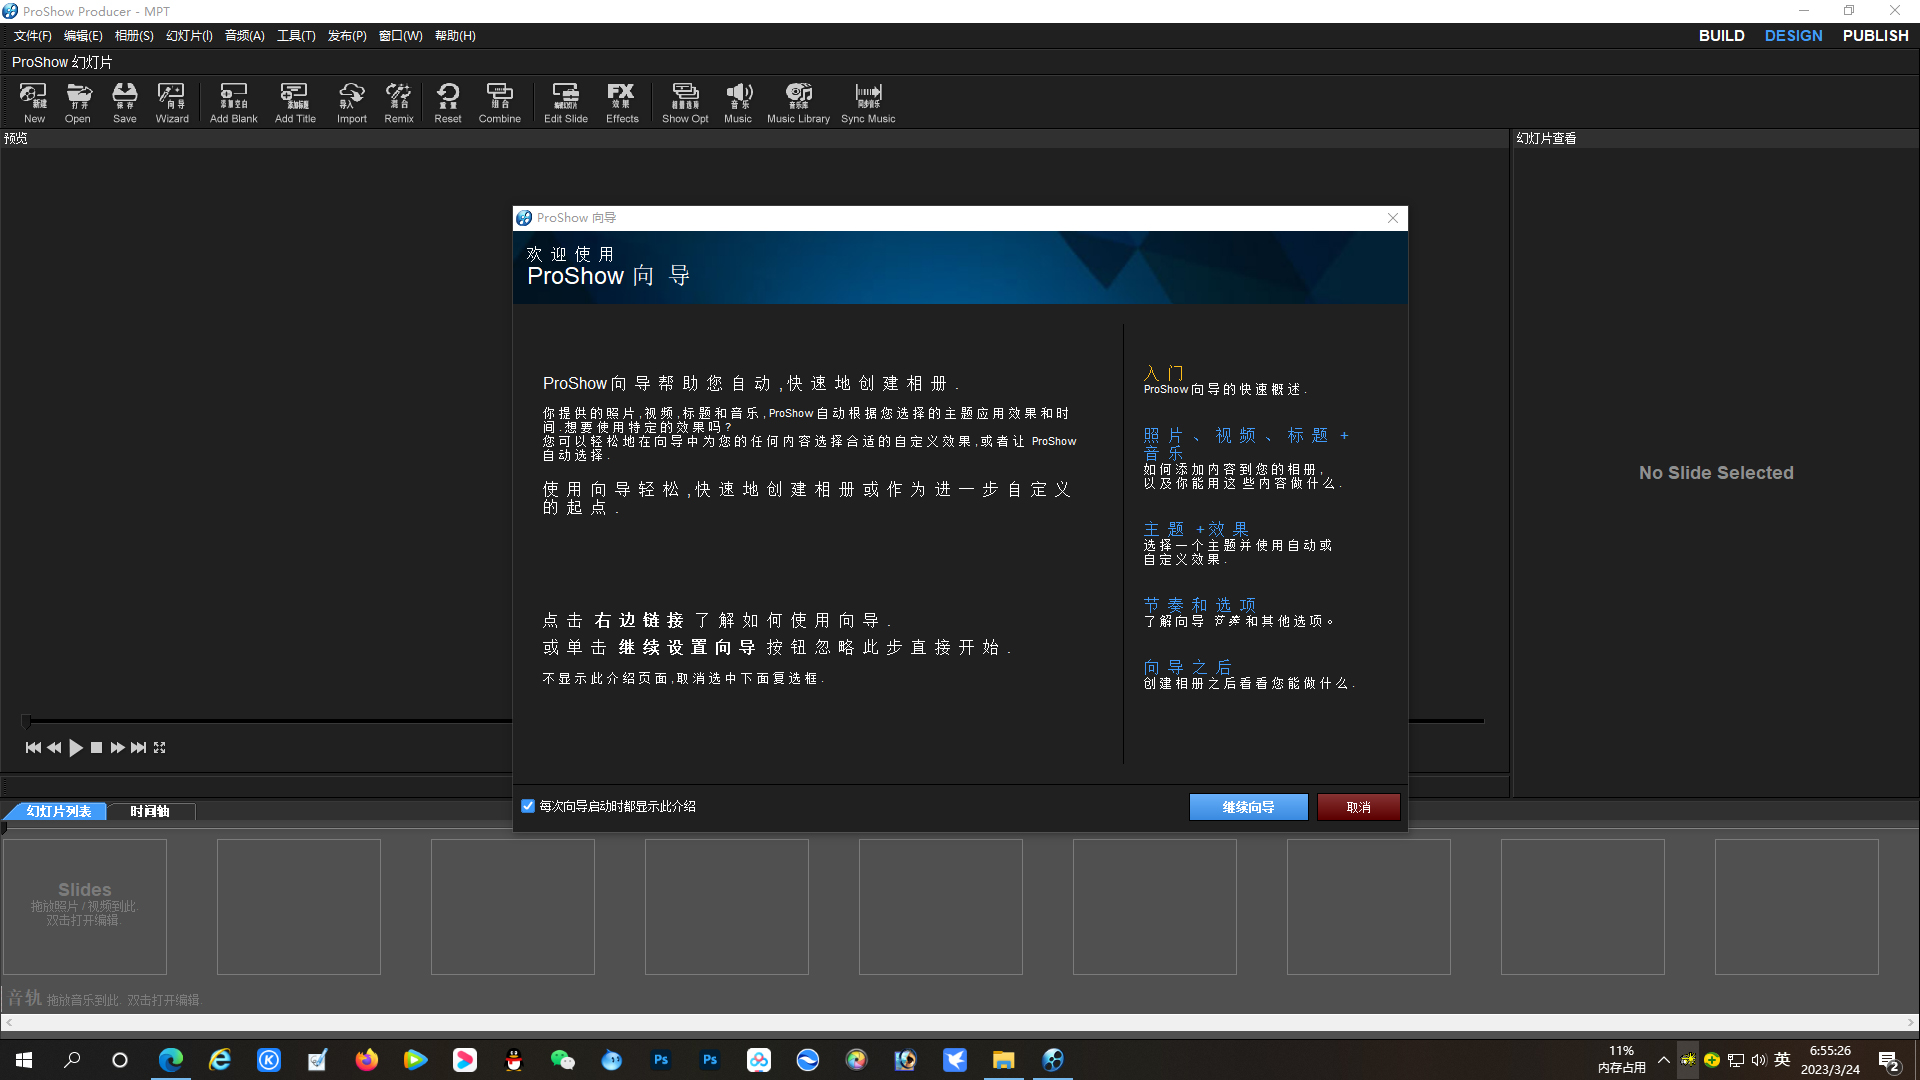Open the 照片、视频、标题+音乐 link
The image size is (1920, 1080).
1246,444
